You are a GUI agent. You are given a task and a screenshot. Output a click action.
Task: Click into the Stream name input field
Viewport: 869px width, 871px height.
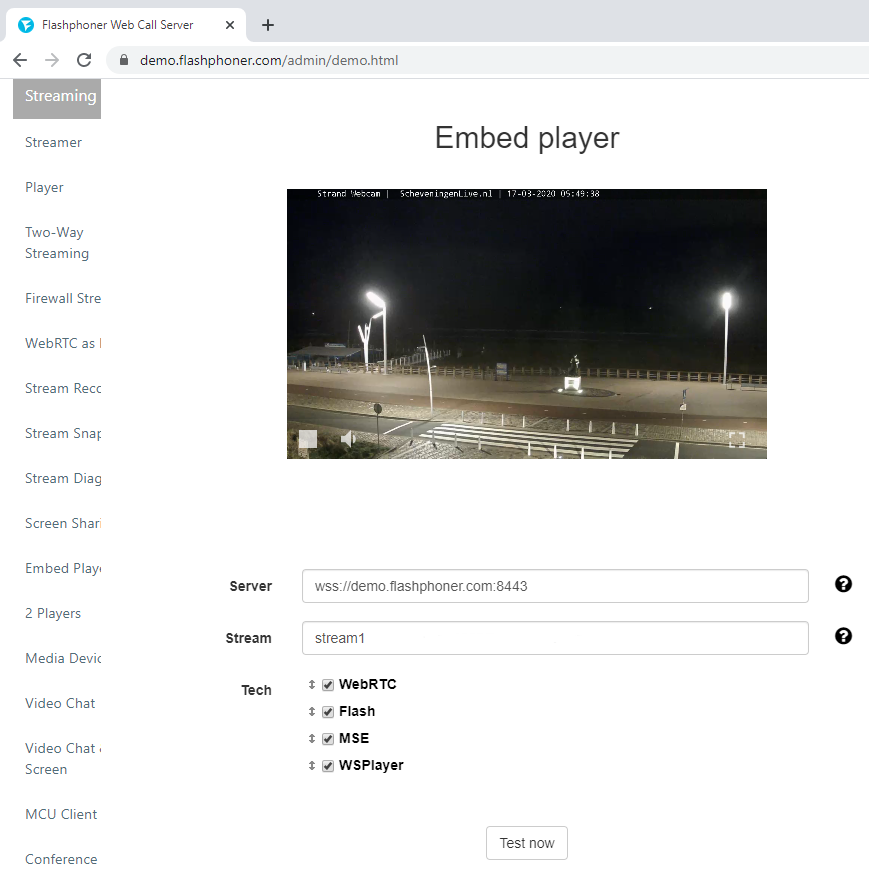[555, 638]
